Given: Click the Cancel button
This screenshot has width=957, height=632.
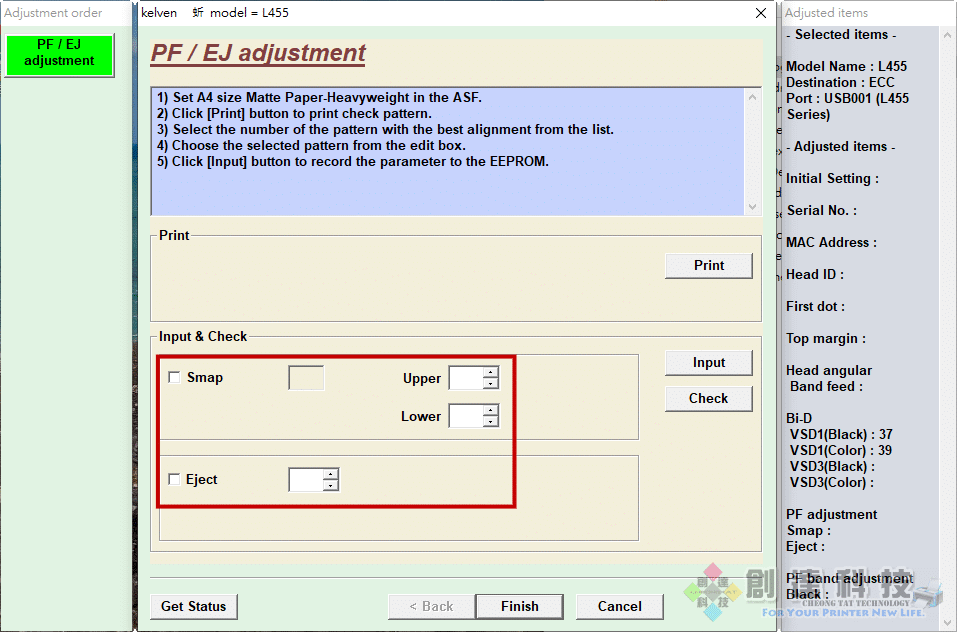Looking at the screenshot, I should pos(619,606).
